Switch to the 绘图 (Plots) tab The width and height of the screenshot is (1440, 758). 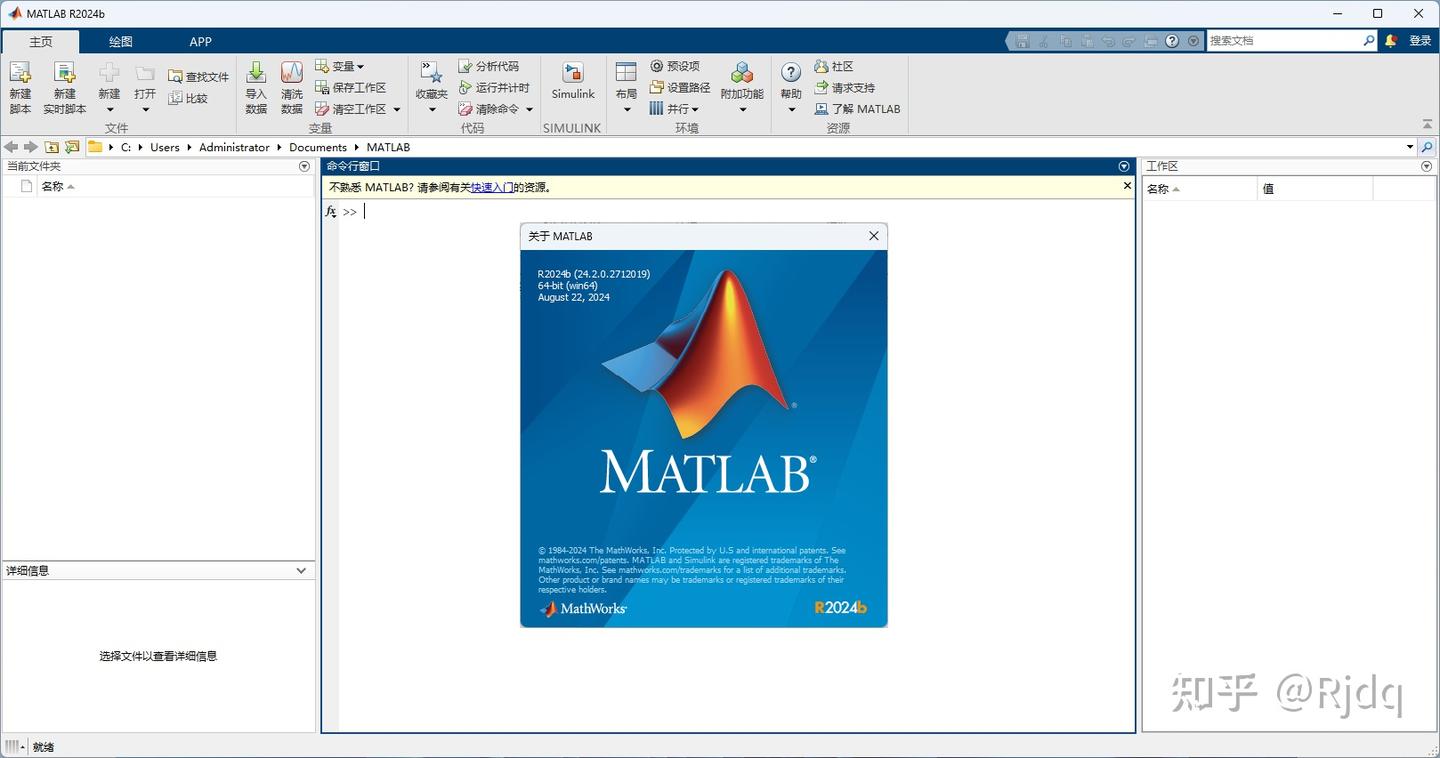point(120,42)
